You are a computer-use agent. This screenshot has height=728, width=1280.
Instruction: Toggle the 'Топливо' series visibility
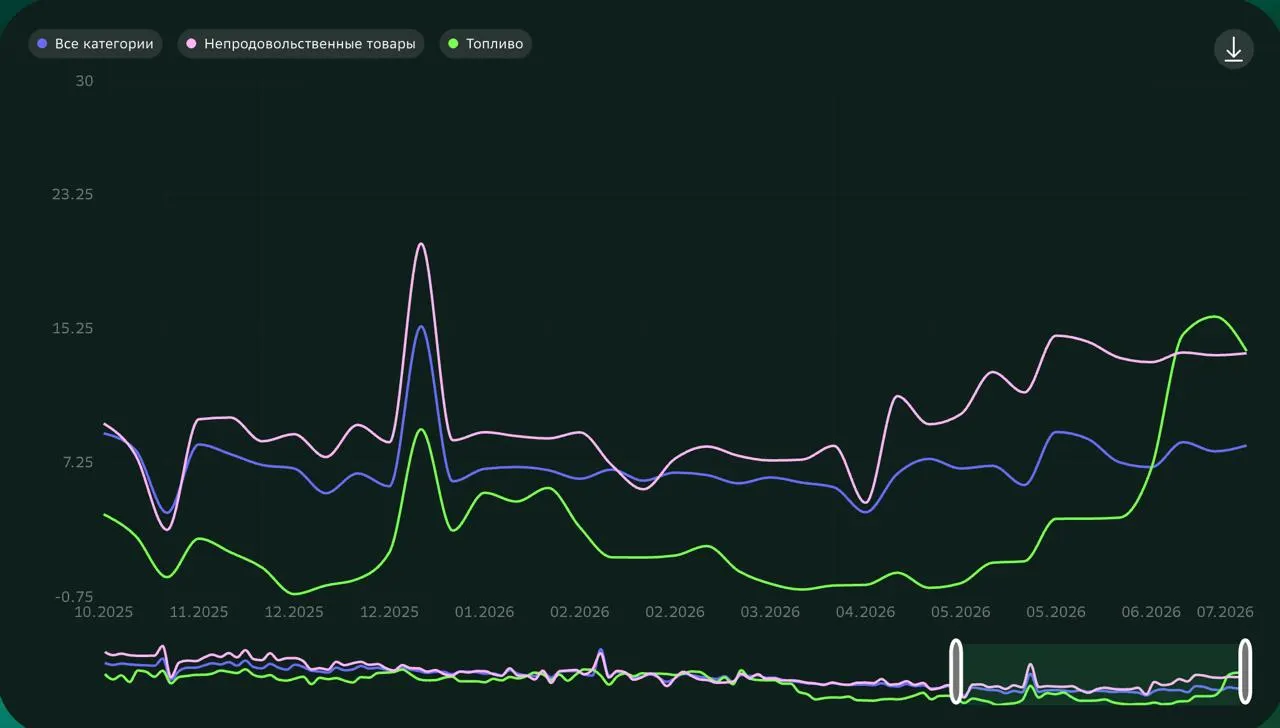(x=486, y=44)
